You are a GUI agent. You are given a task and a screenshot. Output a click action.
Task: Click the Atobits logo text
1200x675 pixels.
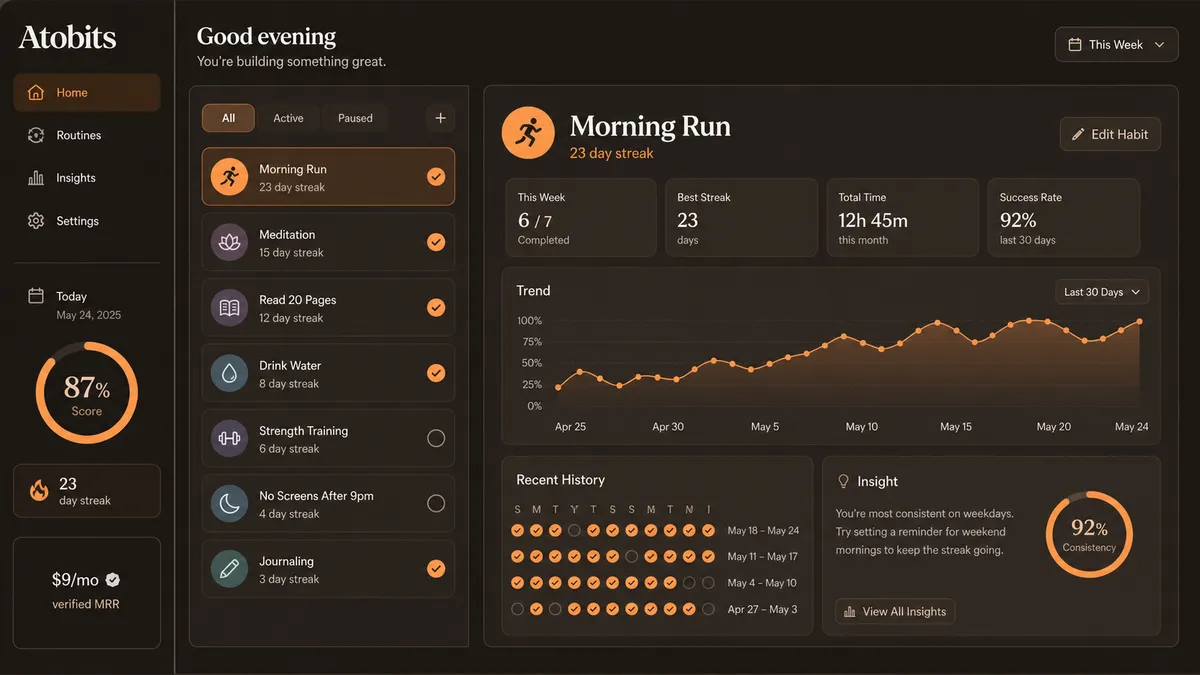click(67, 38)
